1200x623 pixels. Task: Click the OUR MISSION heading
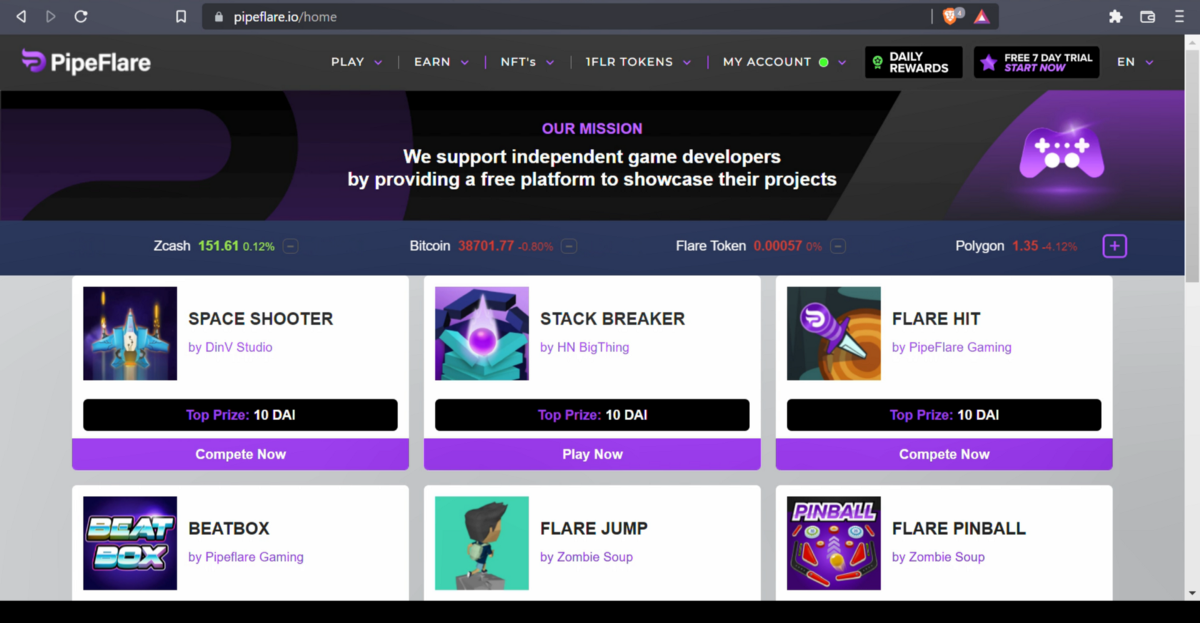pyautogui.click(x=592, y=129)
